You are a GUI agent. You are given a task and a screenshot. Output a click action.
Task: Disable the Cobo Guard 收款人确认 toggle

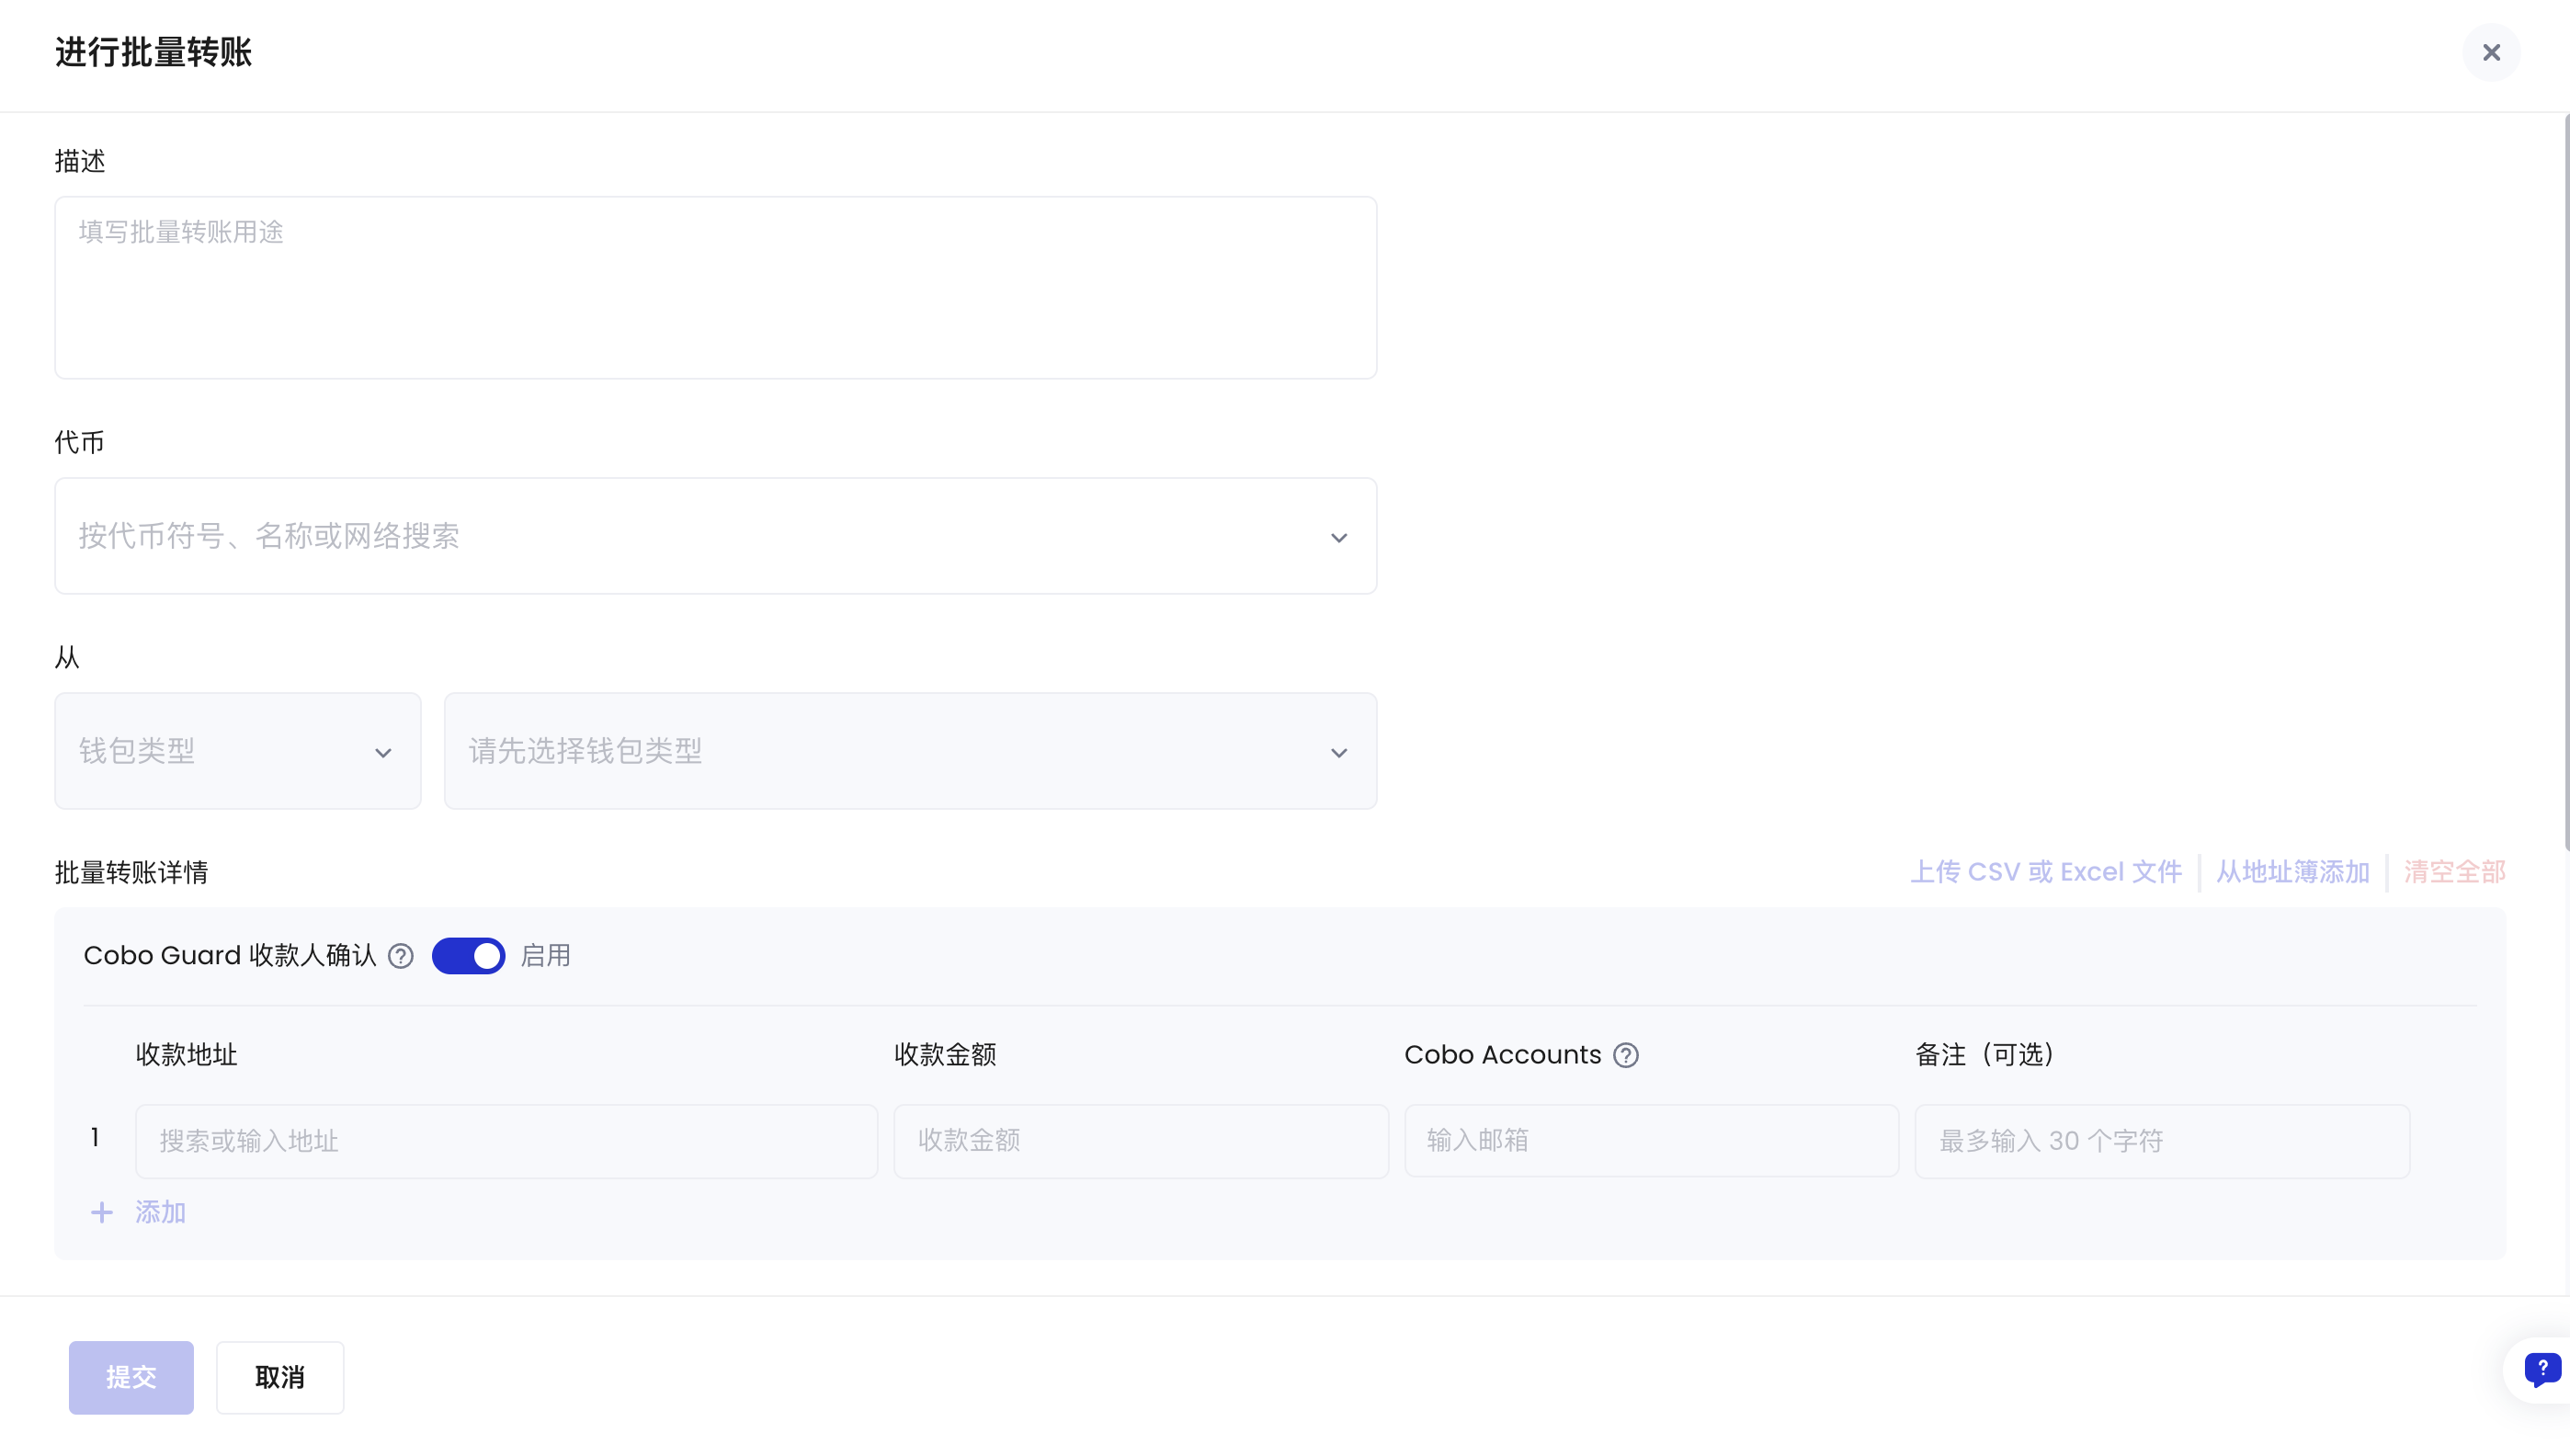(468, 956)
